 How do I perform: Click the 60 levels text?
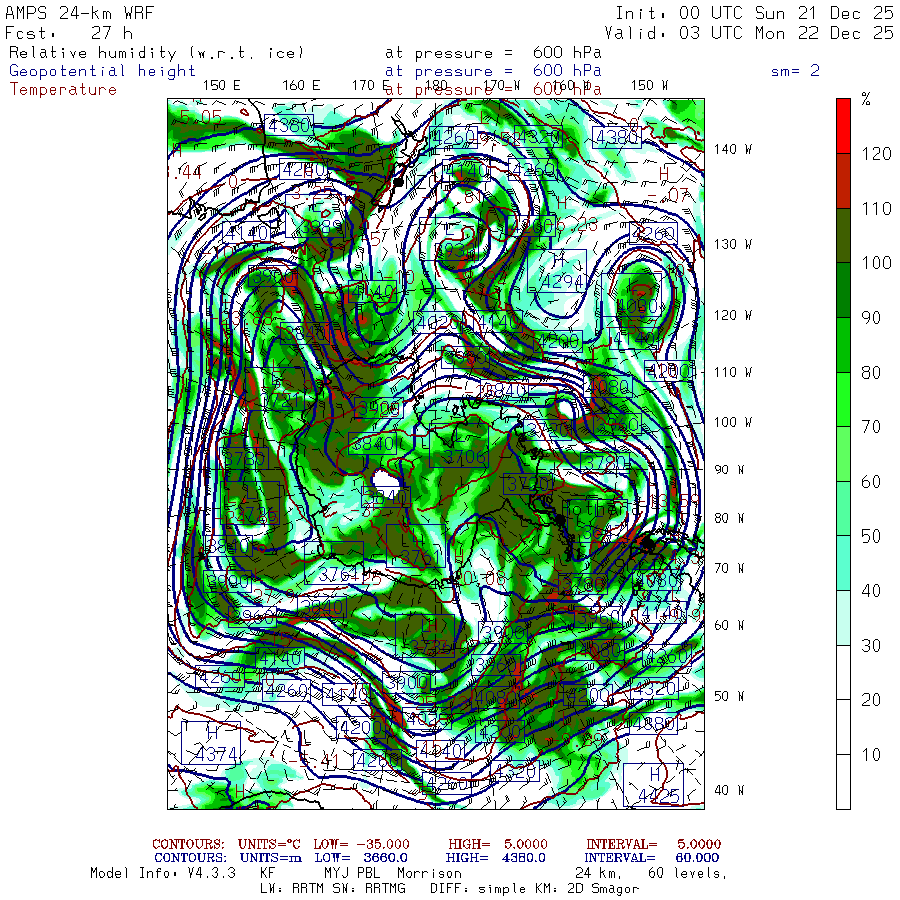(x=687, y=873)
